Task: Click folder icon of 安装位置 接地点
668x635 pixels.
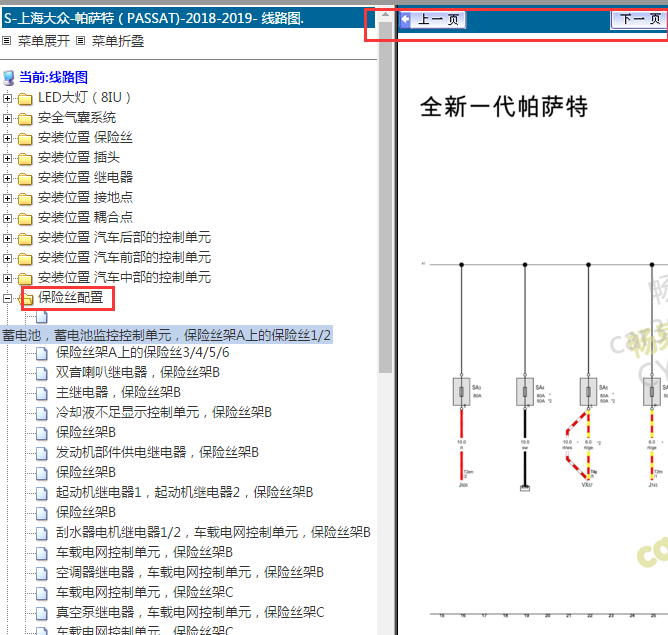Action: coord(25,199)
